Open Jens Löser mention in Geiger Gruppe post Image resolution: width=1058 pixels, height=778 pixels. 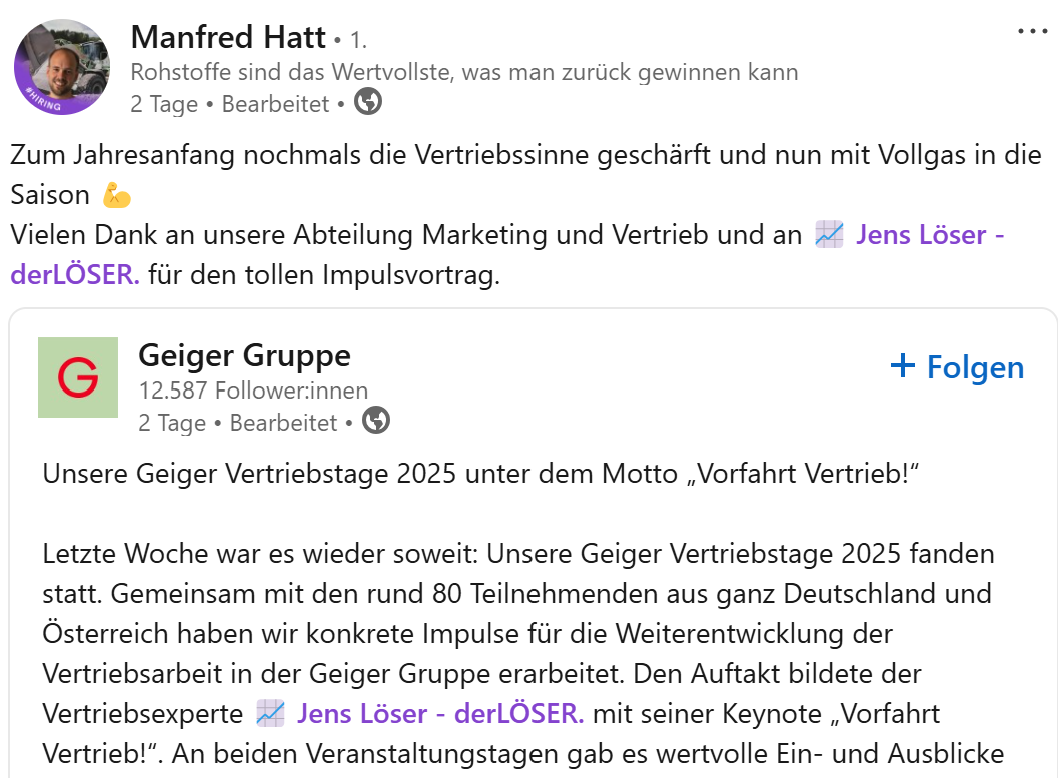point(440,714)
